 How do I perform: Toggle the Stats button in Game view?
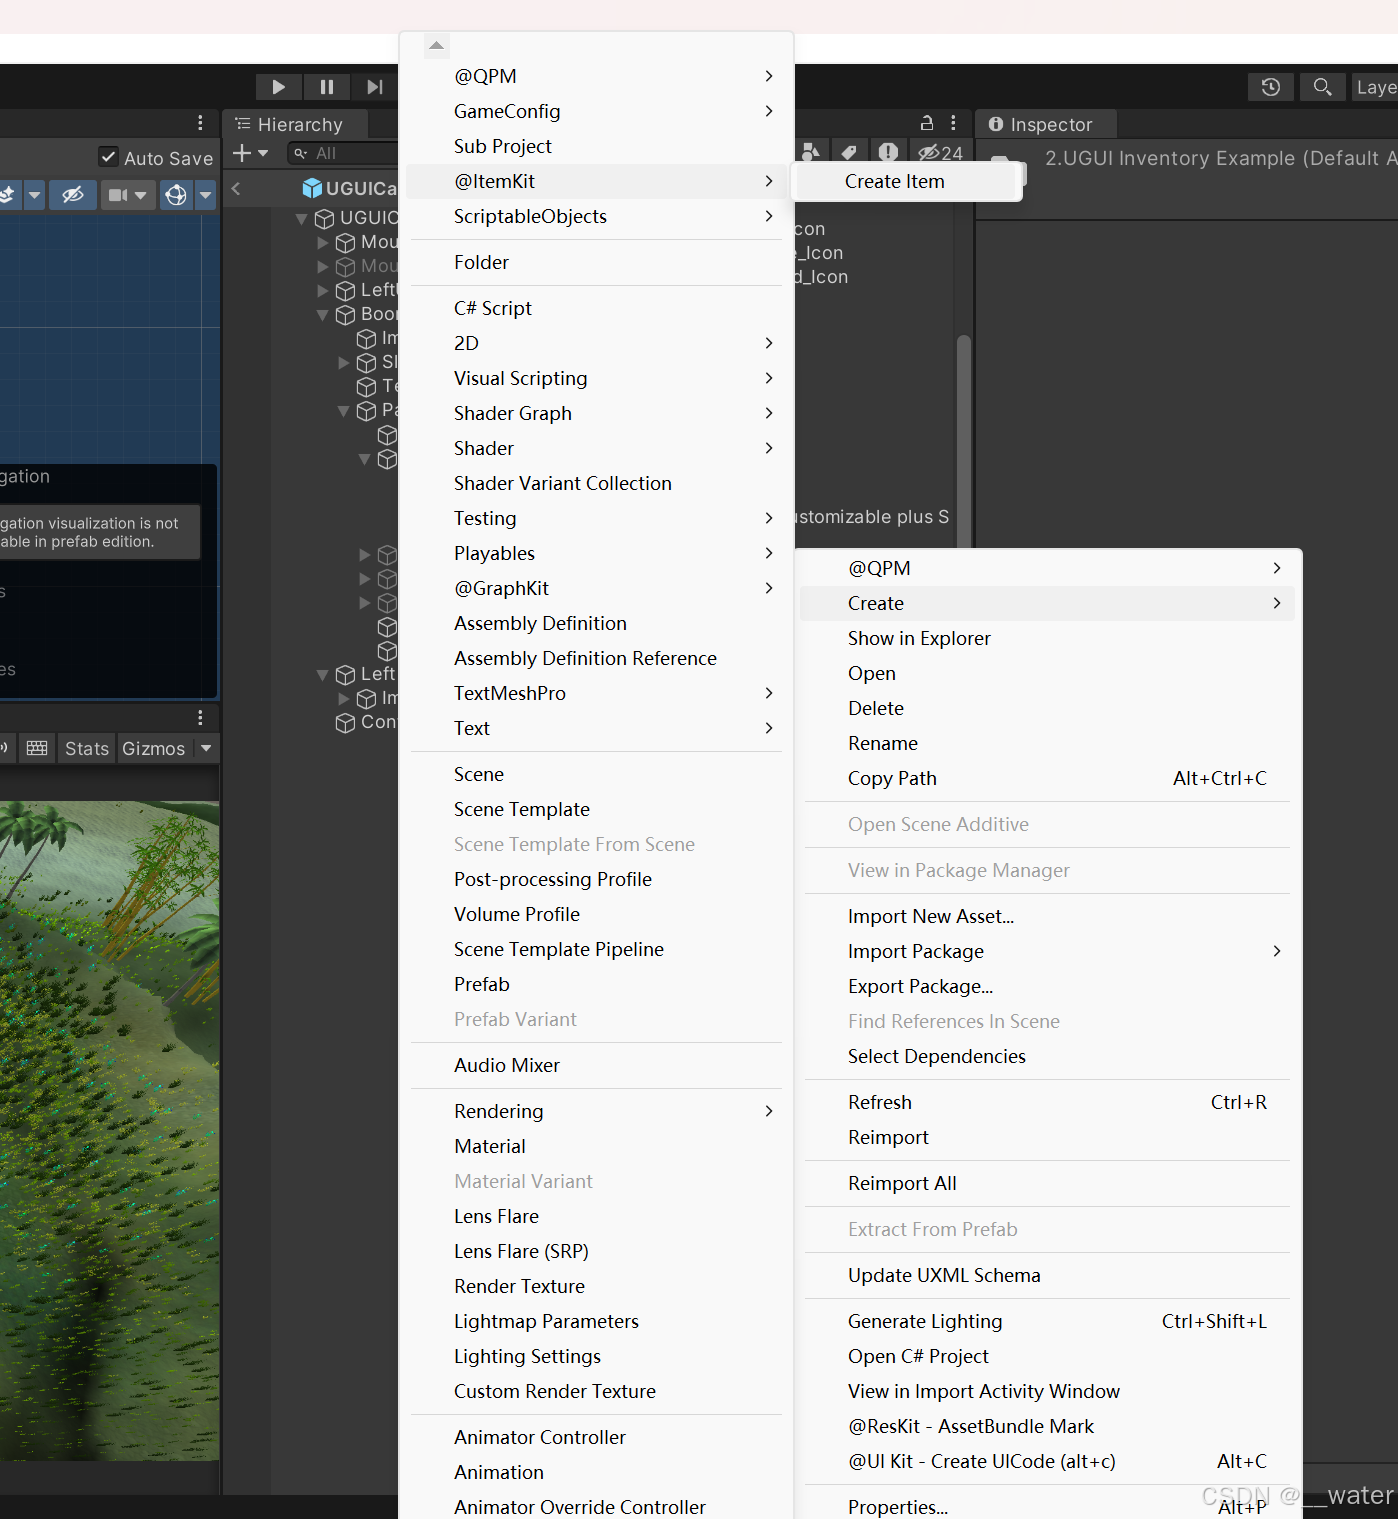click(87, 748)
